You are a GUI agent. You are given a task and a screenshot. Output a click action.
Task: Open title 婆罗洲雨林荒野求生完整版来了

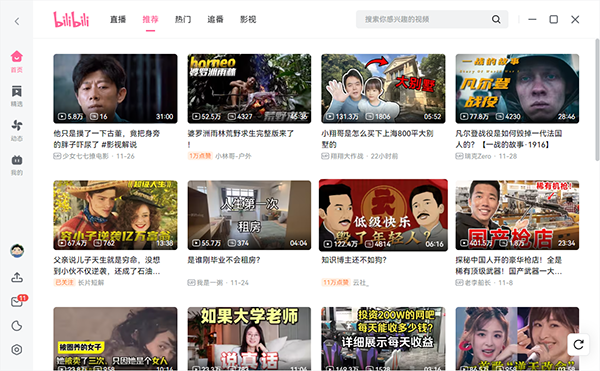pyautogui.click(x=240, y=139)
